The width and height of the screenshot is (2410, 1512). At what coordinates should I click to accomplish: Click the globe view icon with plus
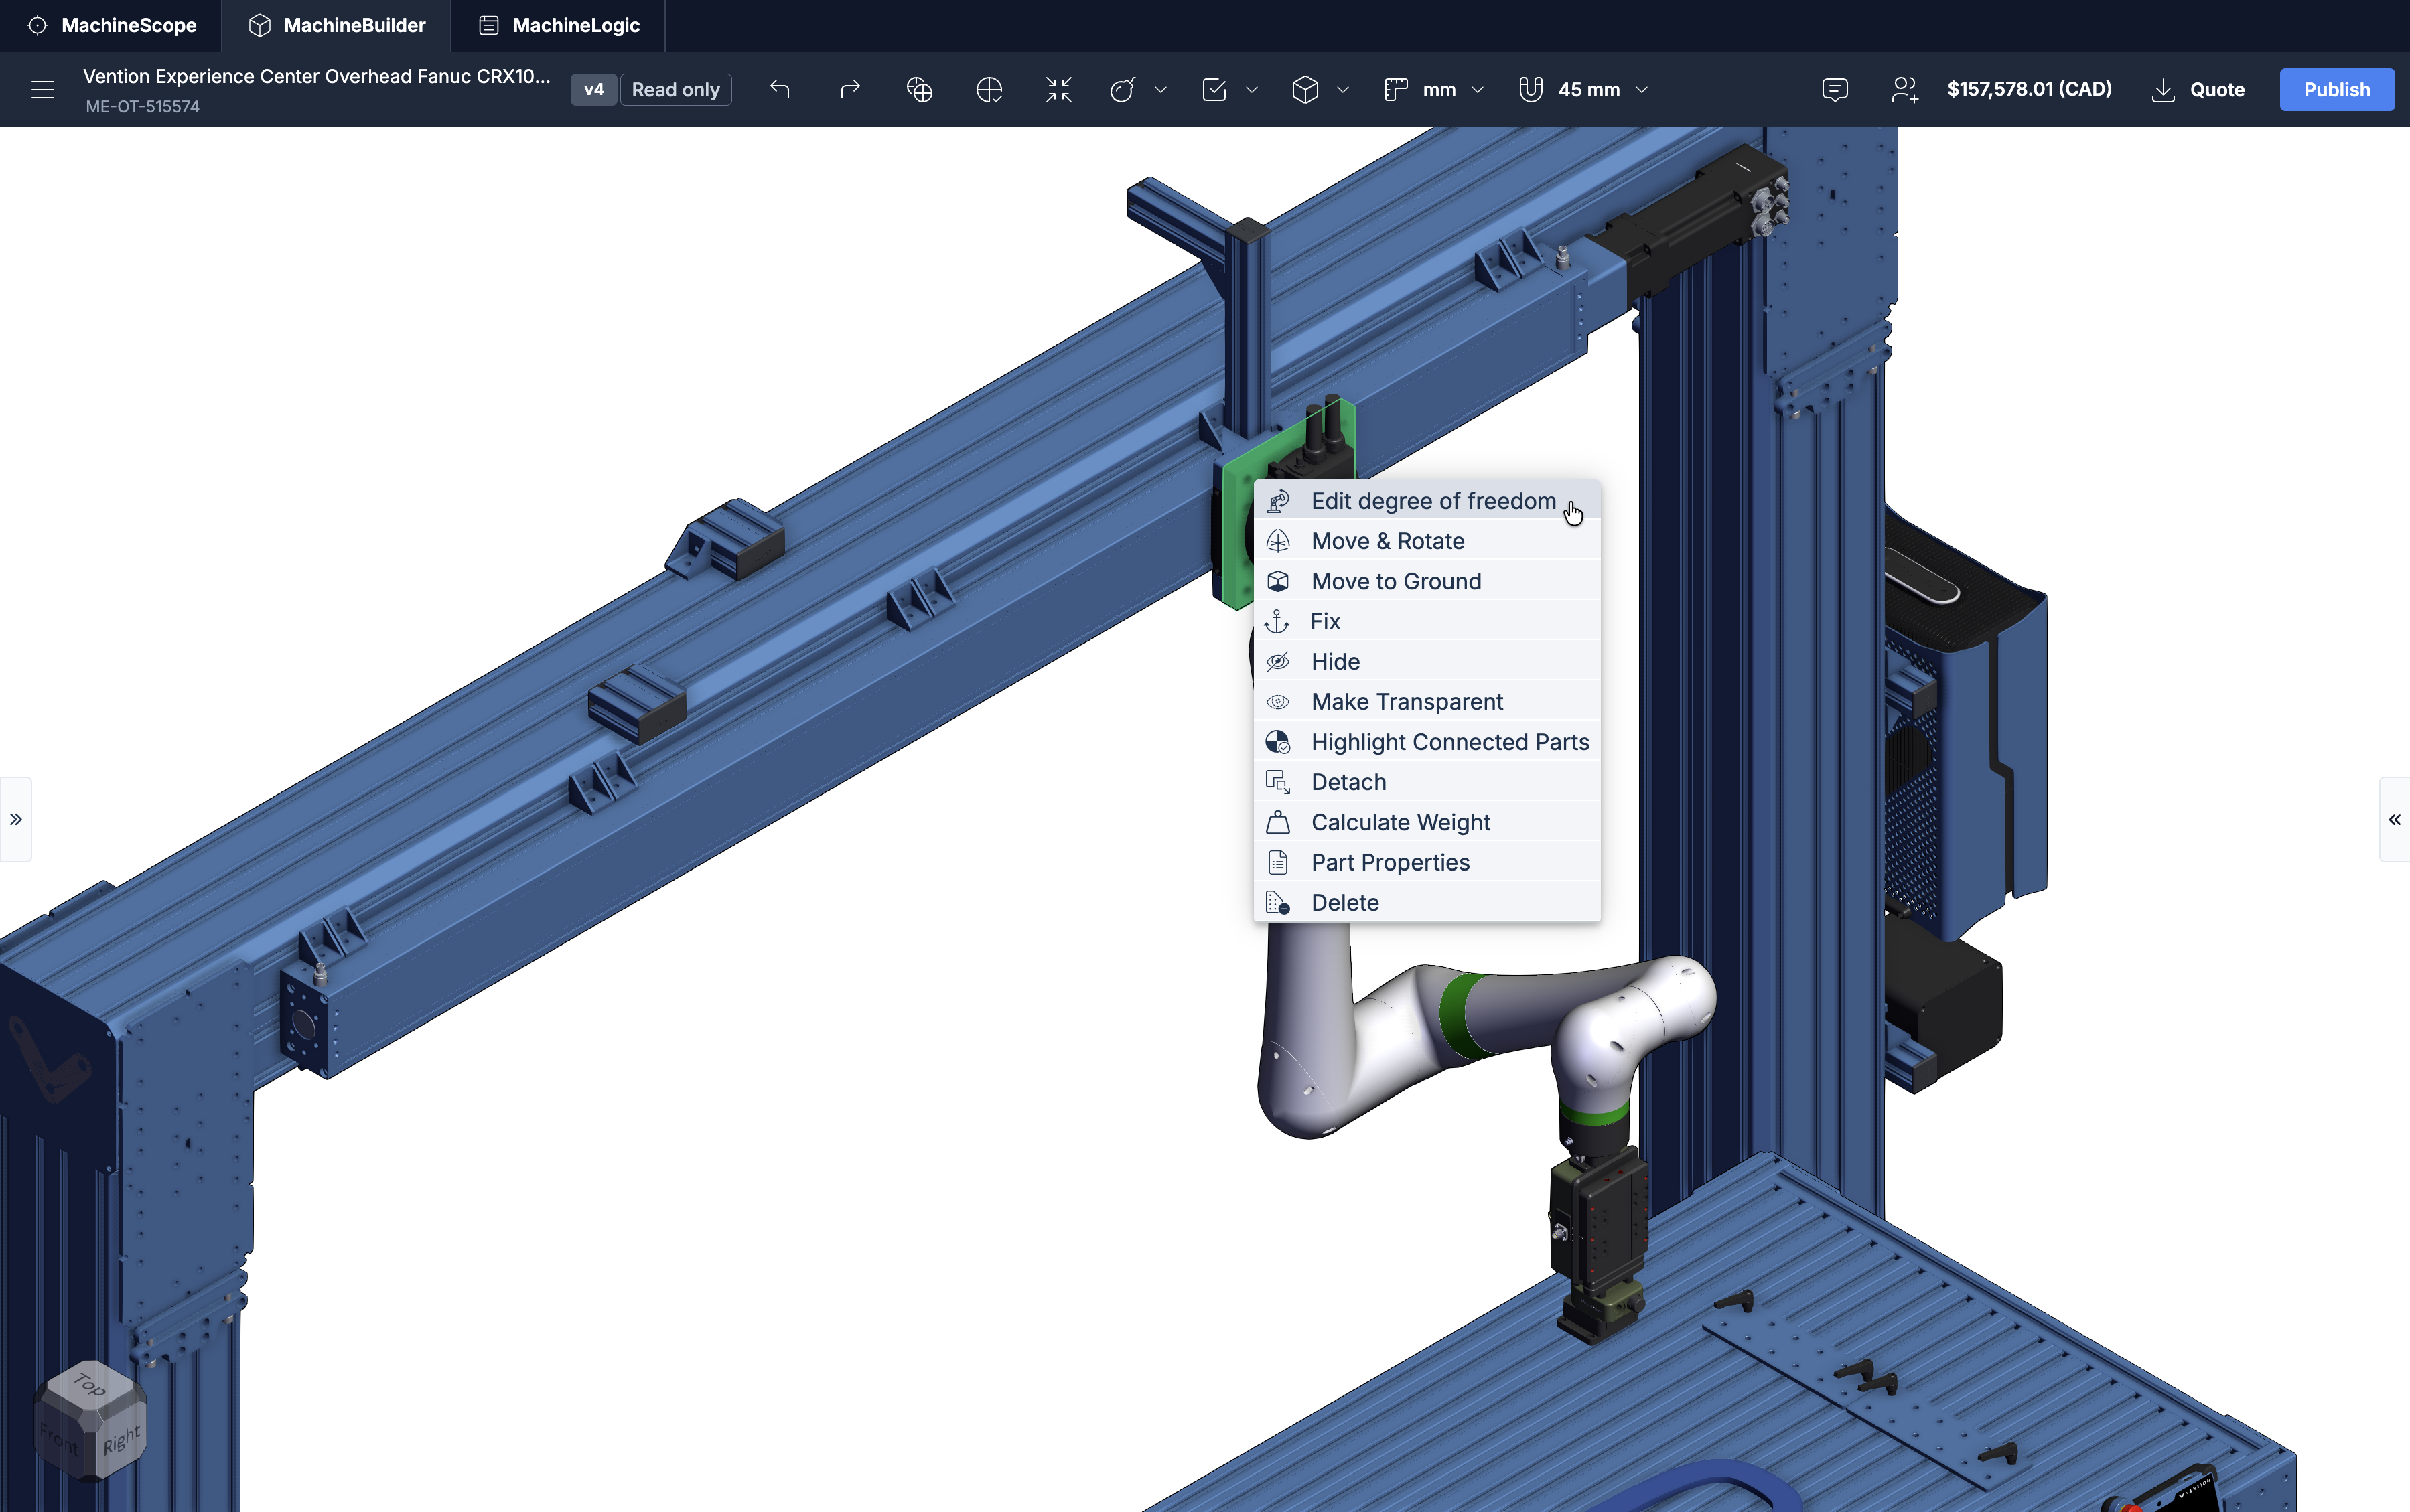919,90
